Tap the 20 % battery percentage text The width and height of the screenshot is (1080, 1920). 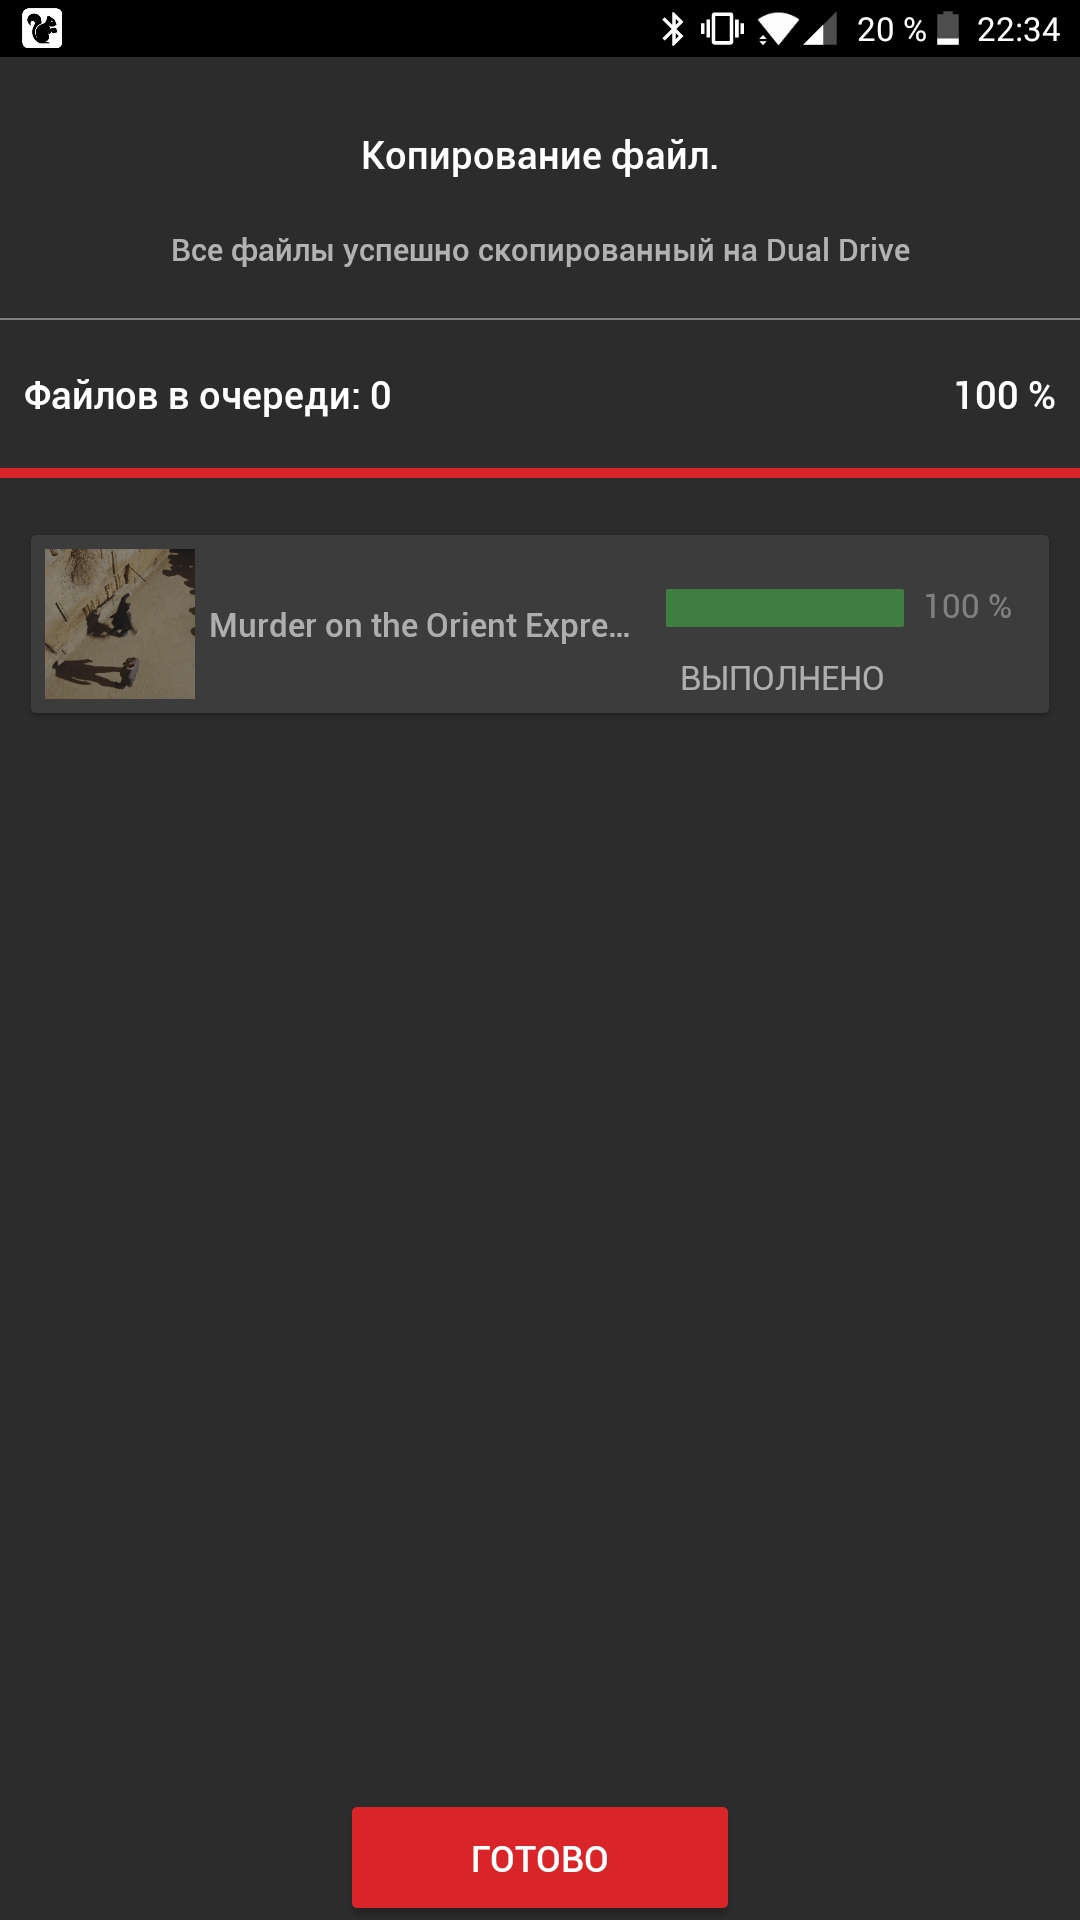tap(891, 30)
